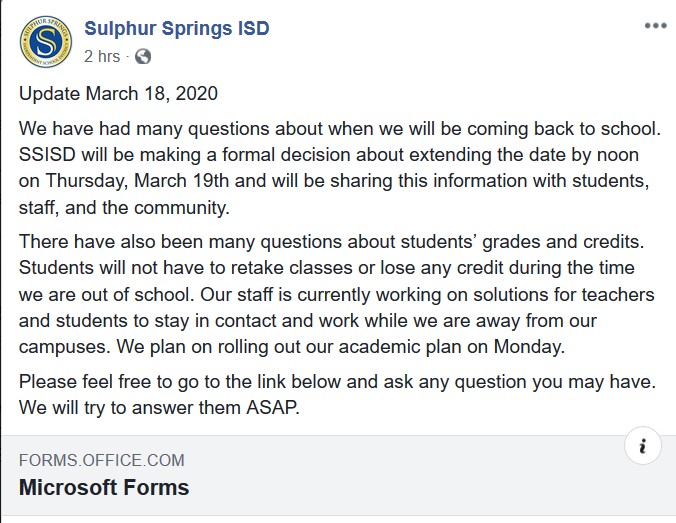Open the Microsoft Forms link title
This screenshot has width=676, height=523.
click(104, 488)
